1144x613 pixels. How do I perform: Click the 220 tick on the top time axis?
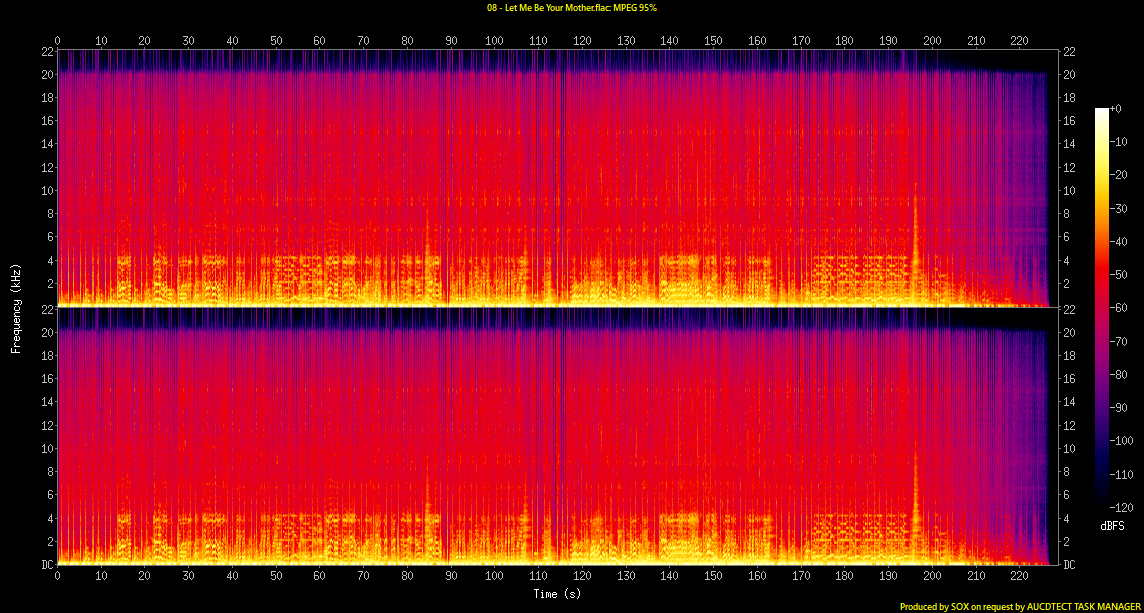pos(1019,41)
